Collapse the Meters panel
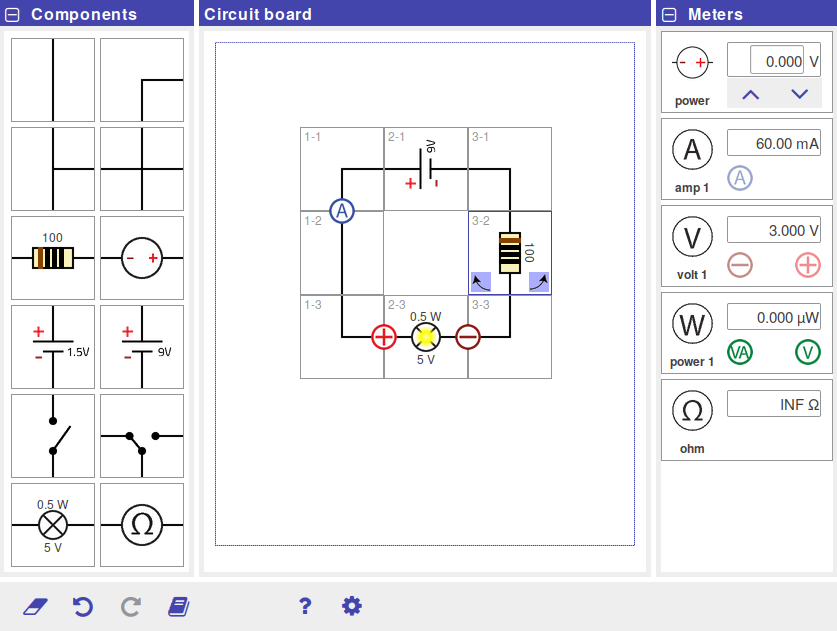Screen dimensions: 837x631 pyautogui.click(x=669, y=14)
